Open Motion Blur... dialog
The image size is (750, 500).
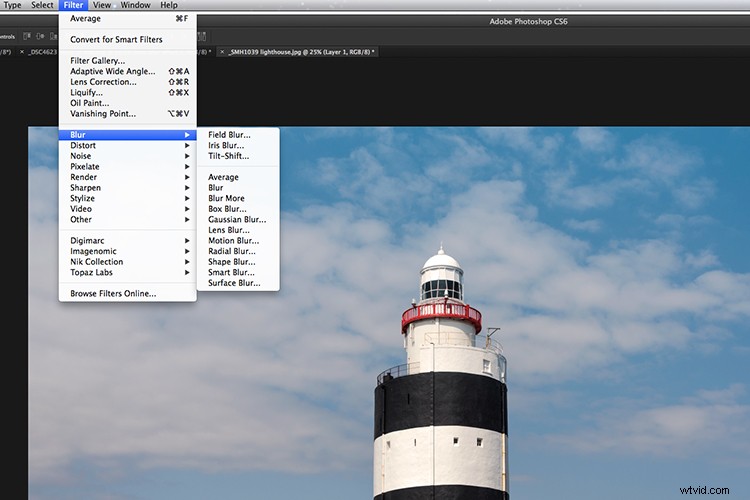(x=238, y=241)
